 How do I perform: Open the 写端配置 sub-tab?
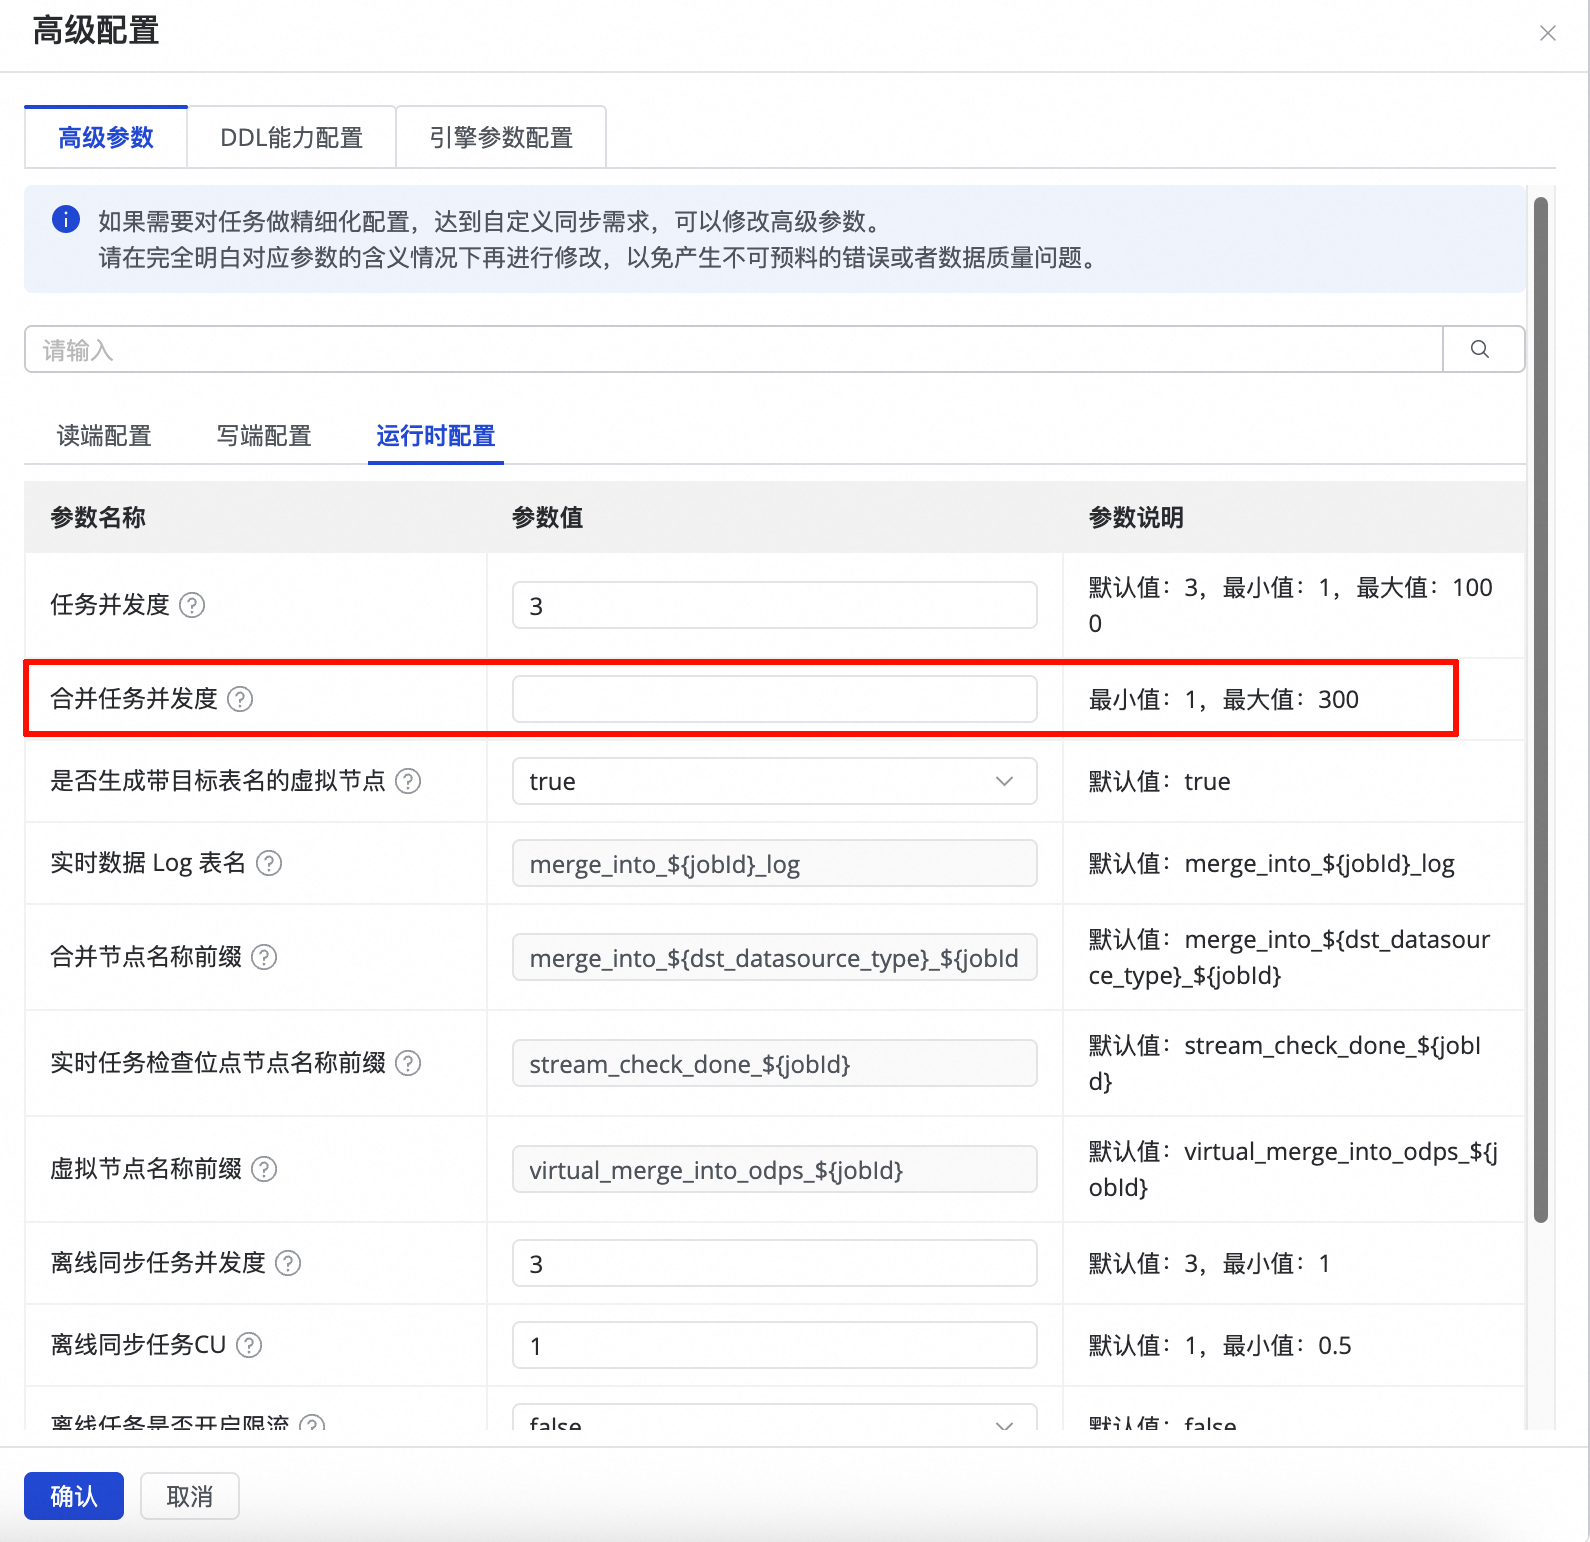coord(264,436)
